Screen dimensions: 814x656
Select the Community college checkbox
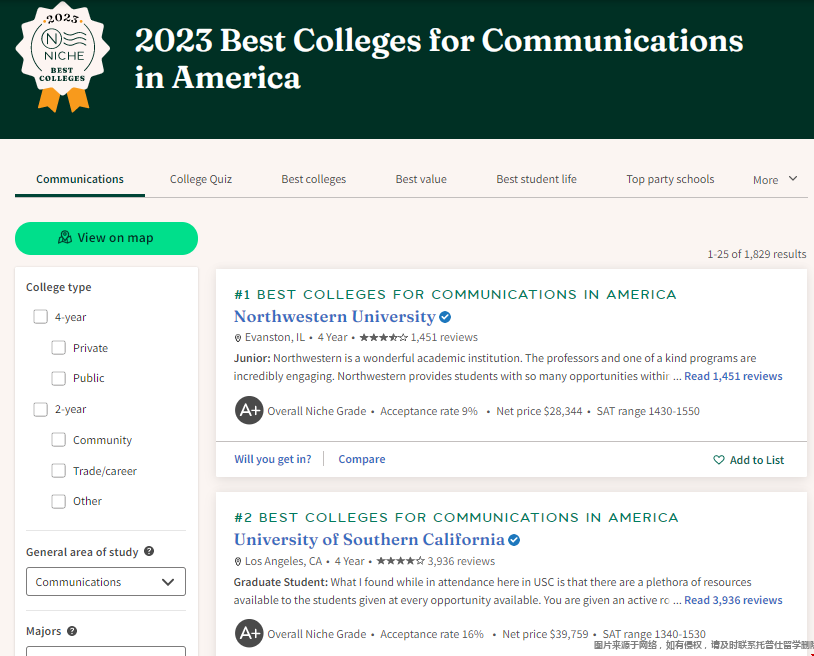click(x=59, y=440)
